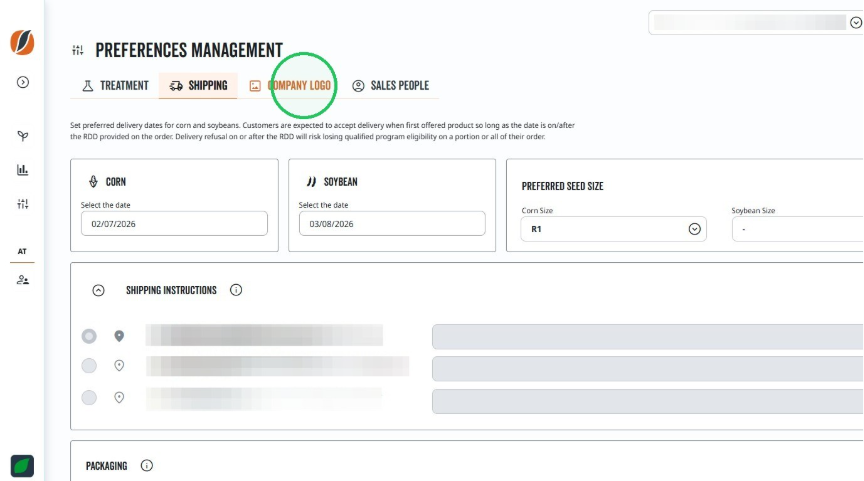The height and width of the screenshot is (481, 864).
Task: Select the sliders preferences icon in sidebar
Action: click(23, 204)
